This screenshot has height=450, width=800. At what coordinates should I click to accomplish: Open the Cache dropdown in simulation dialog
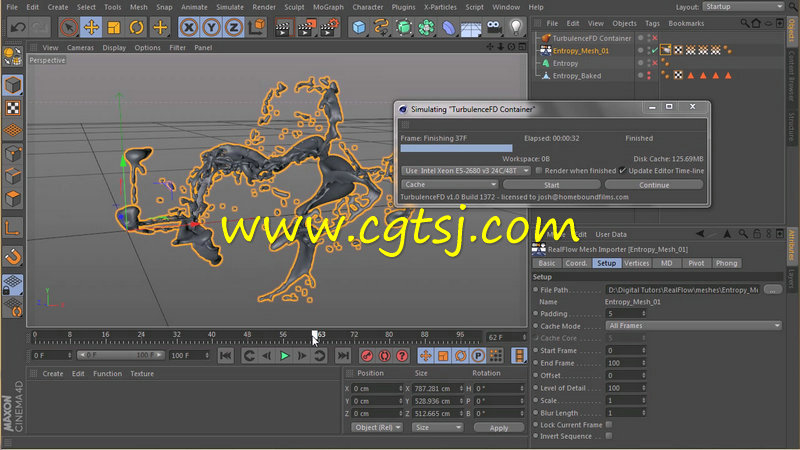coord(449,184)
